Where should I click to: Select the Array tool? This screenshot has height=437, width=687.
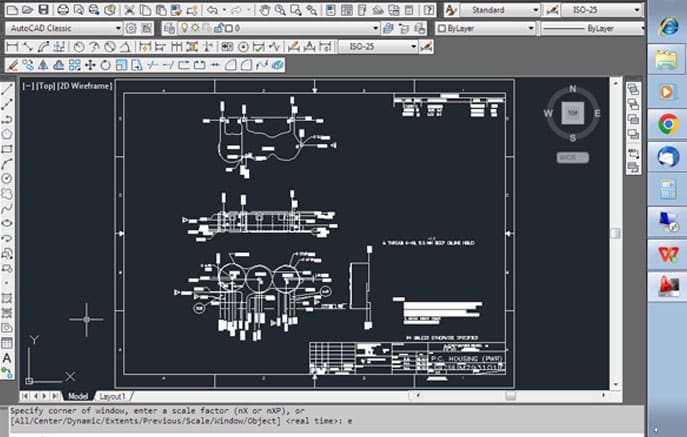click(x=74, y=65)
